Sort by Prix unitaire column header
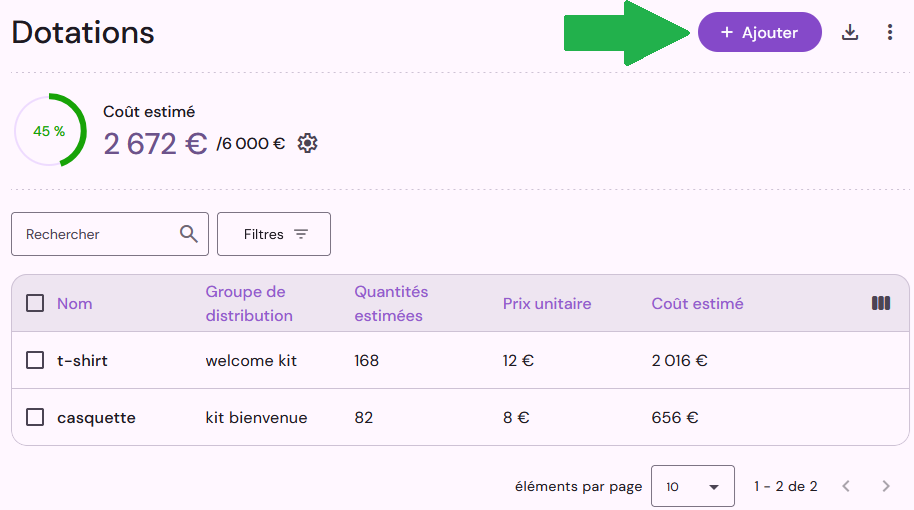This screenshot has height=510, width=914. [547, 304]
